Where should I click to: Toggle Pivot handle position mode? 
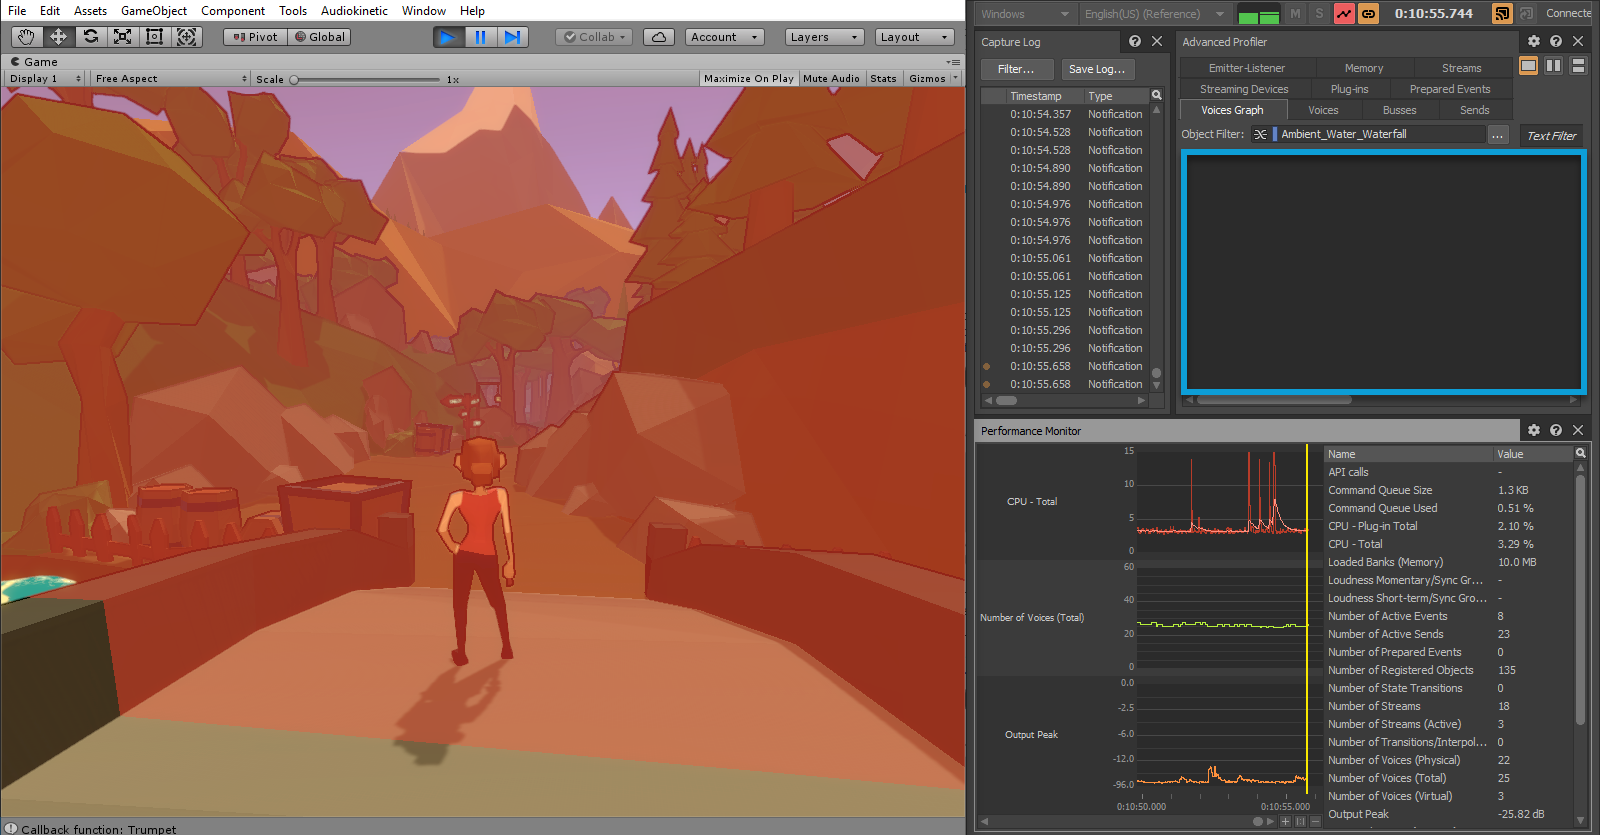coord(255,37)
